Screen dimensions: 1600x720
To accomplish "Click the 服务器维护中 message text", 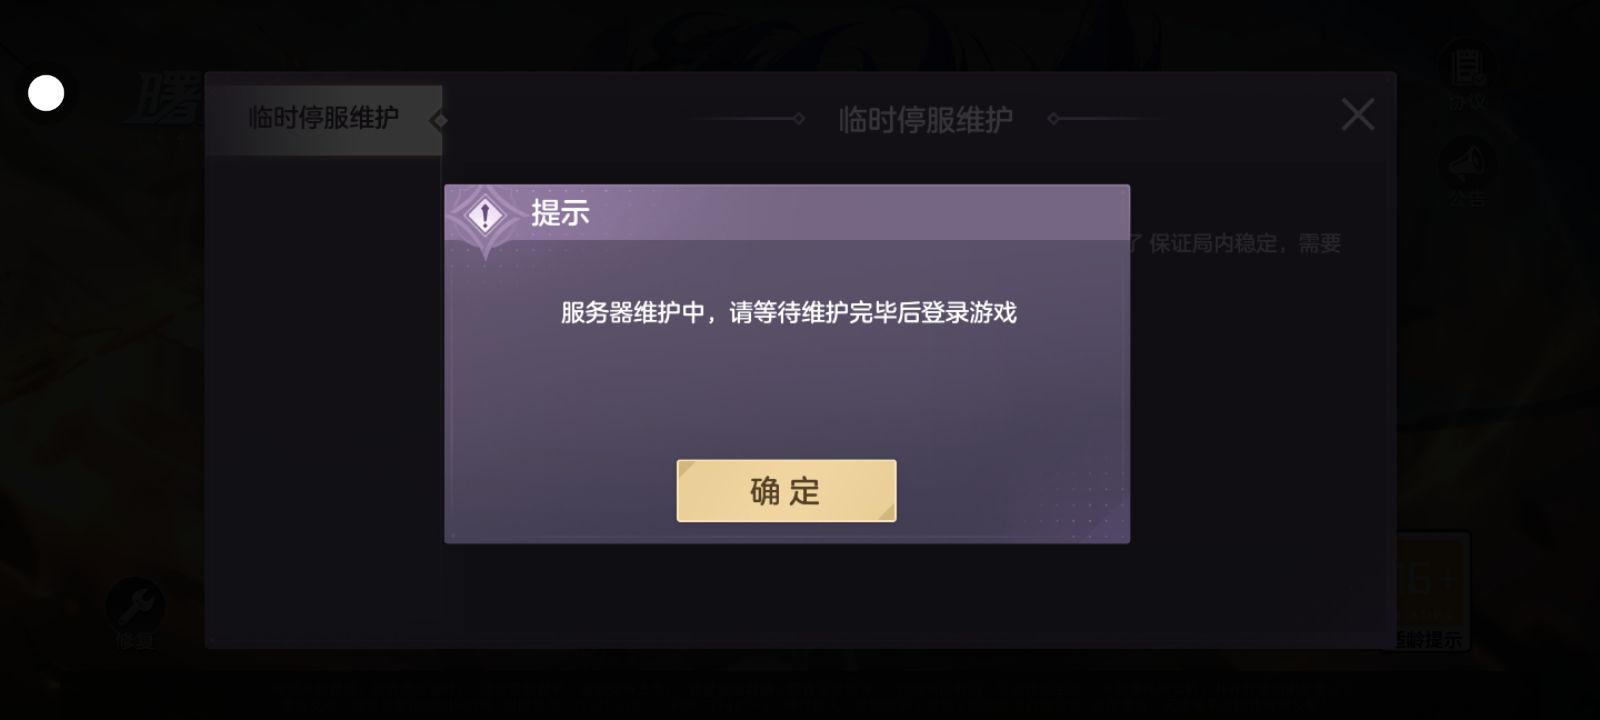I will 788,313.
